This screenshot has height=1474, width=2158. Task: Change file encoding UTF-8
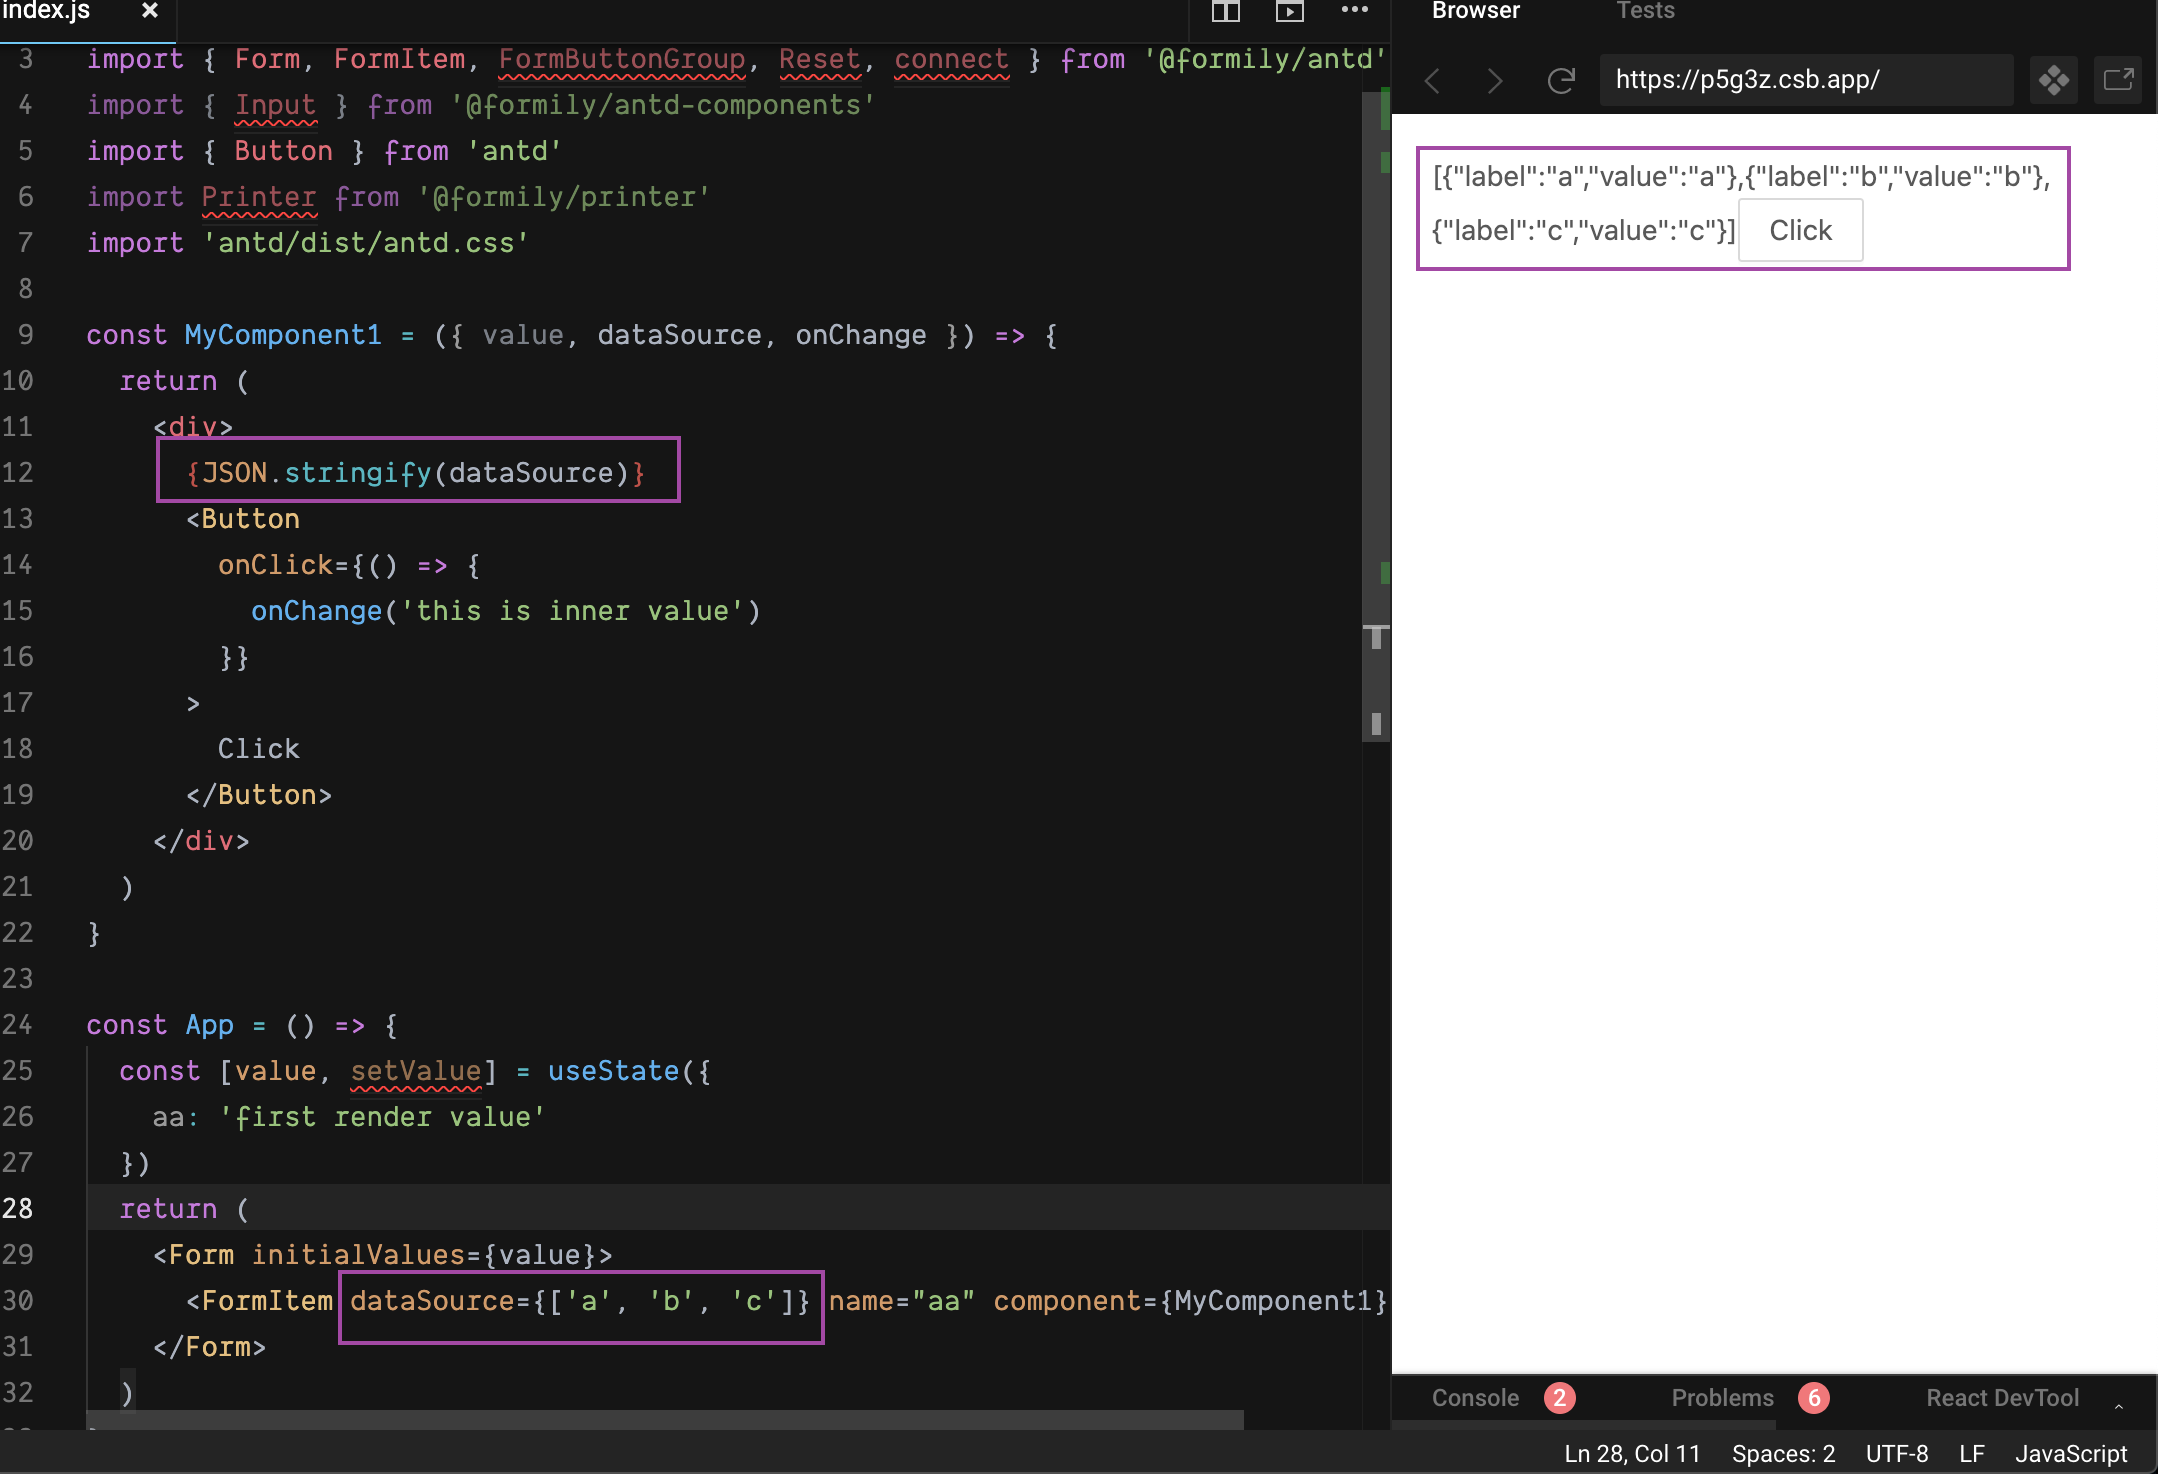point(1896,1453)
